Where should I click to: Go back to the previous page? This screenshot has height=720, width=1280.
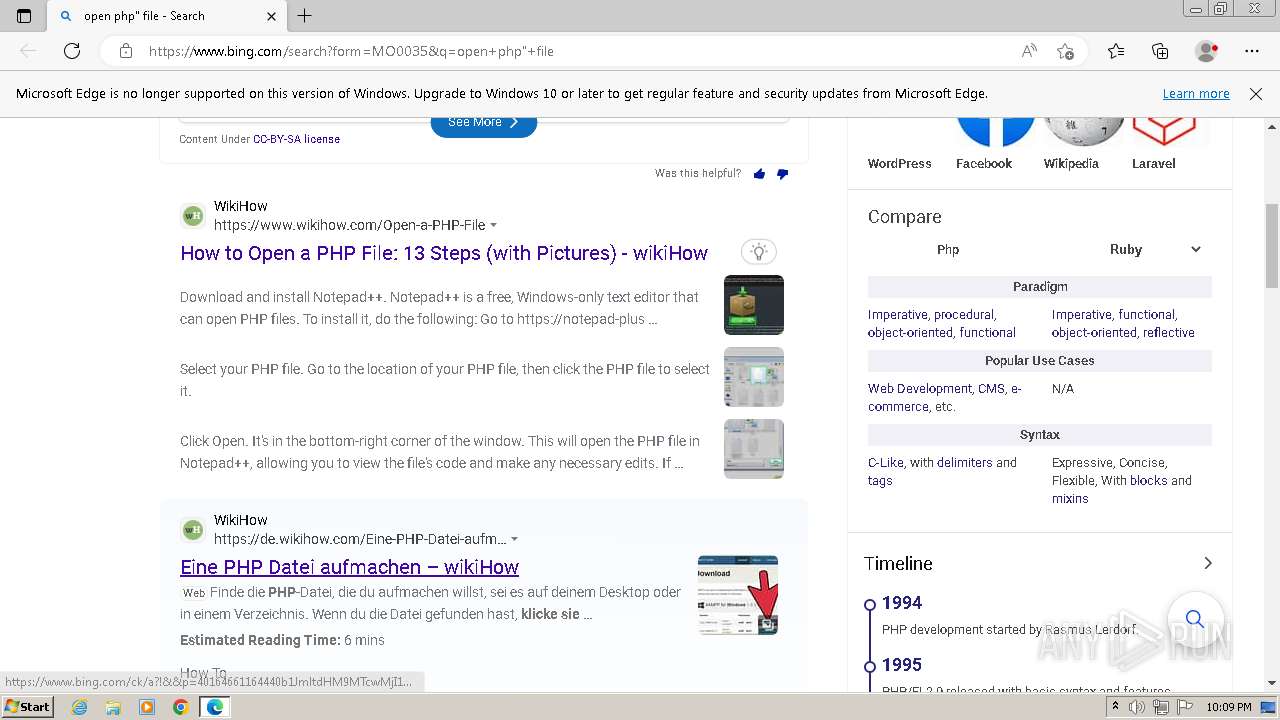pos(28,51)
